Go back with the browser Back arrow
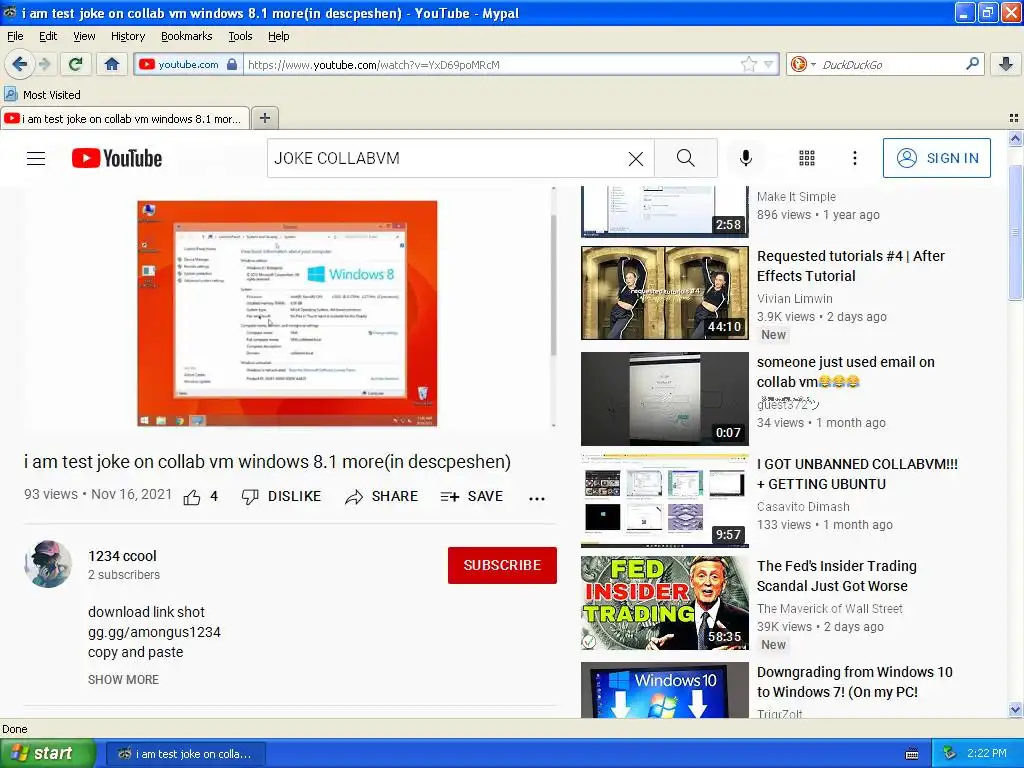This screenshot has height=768, width=1024. click(19, 64)
